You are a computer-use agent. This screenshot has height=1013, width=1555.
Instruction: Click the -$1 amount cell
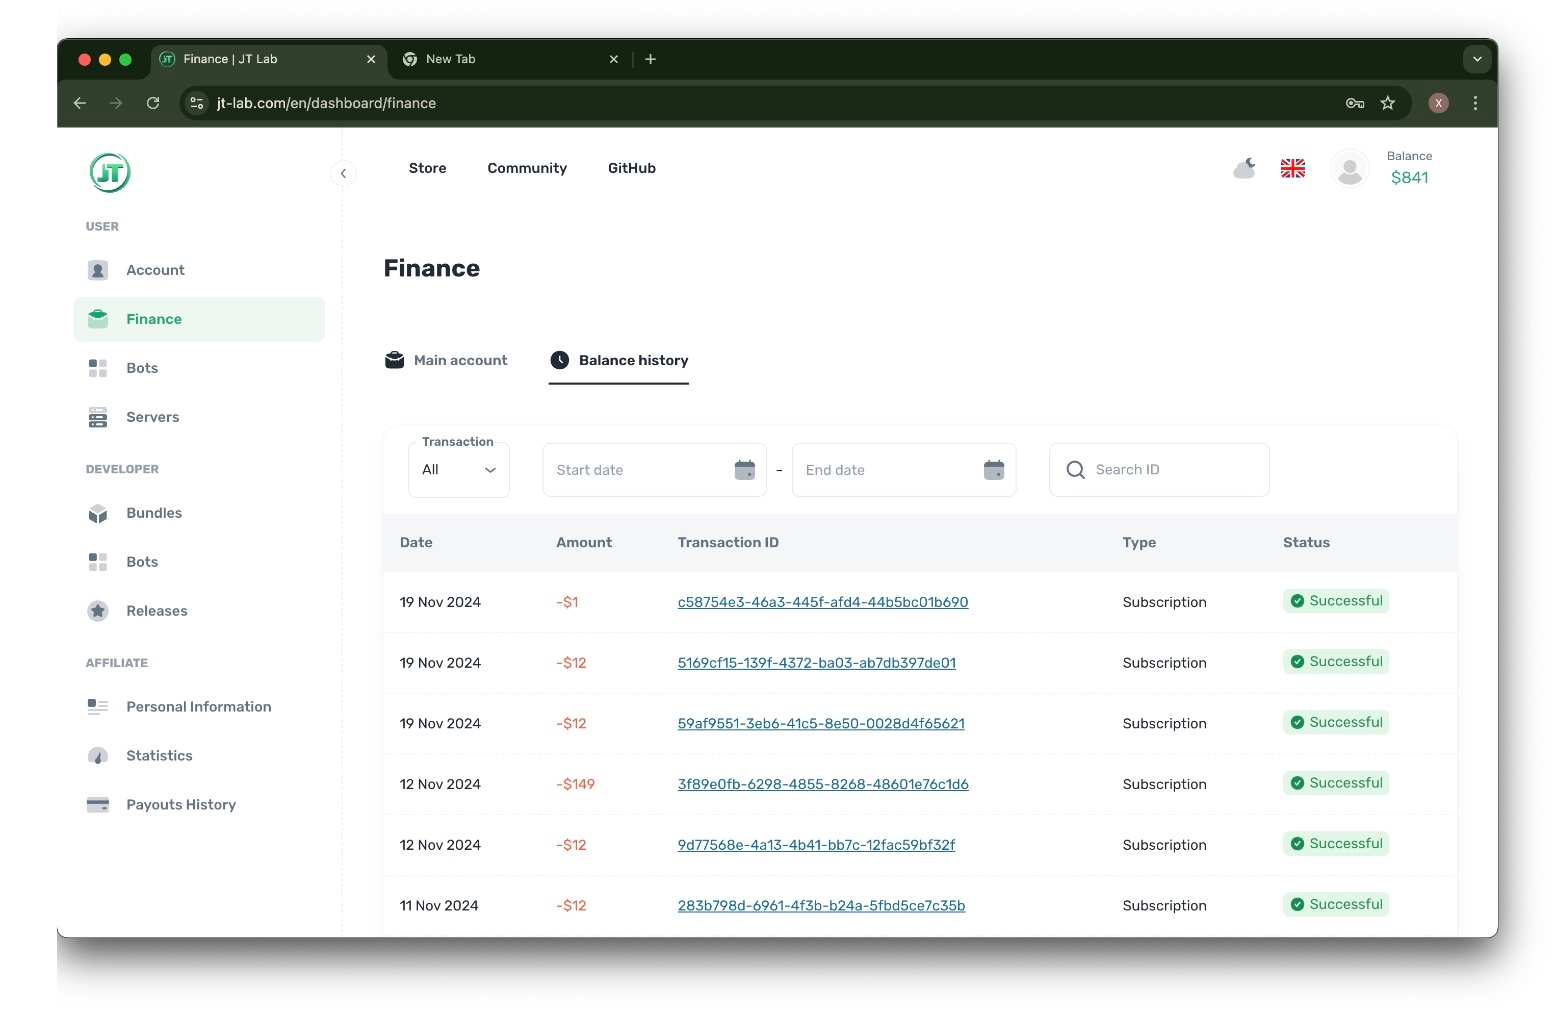coord(567,602)
